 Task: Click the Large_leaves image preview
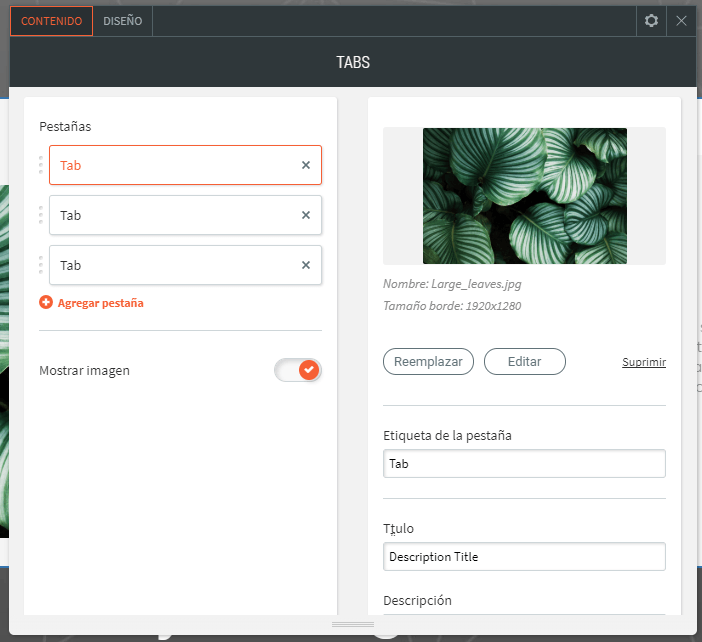(x=525, y=196)
